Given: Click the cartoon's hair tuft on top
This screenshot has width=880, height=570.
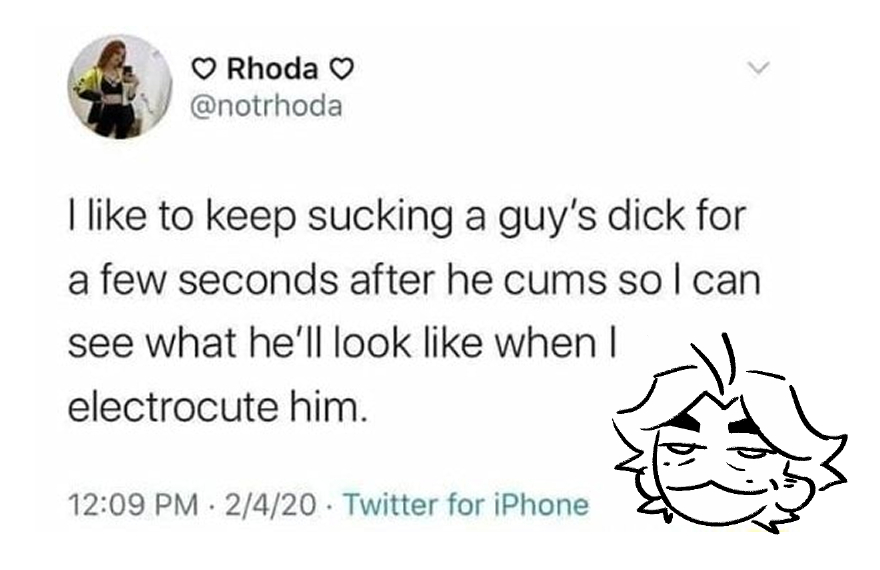Looking at the screenshot, I should [x=715, y=365].
